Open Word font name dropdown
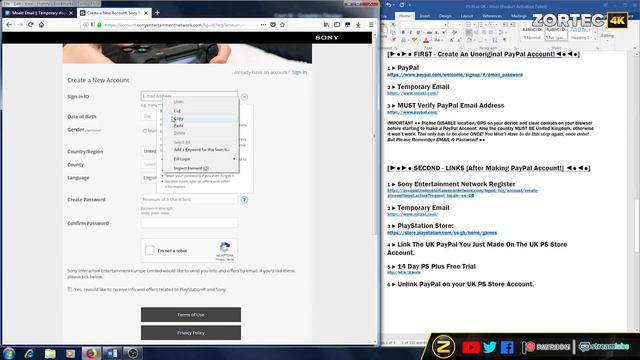 pyautogui.click(x=445, y=24)
